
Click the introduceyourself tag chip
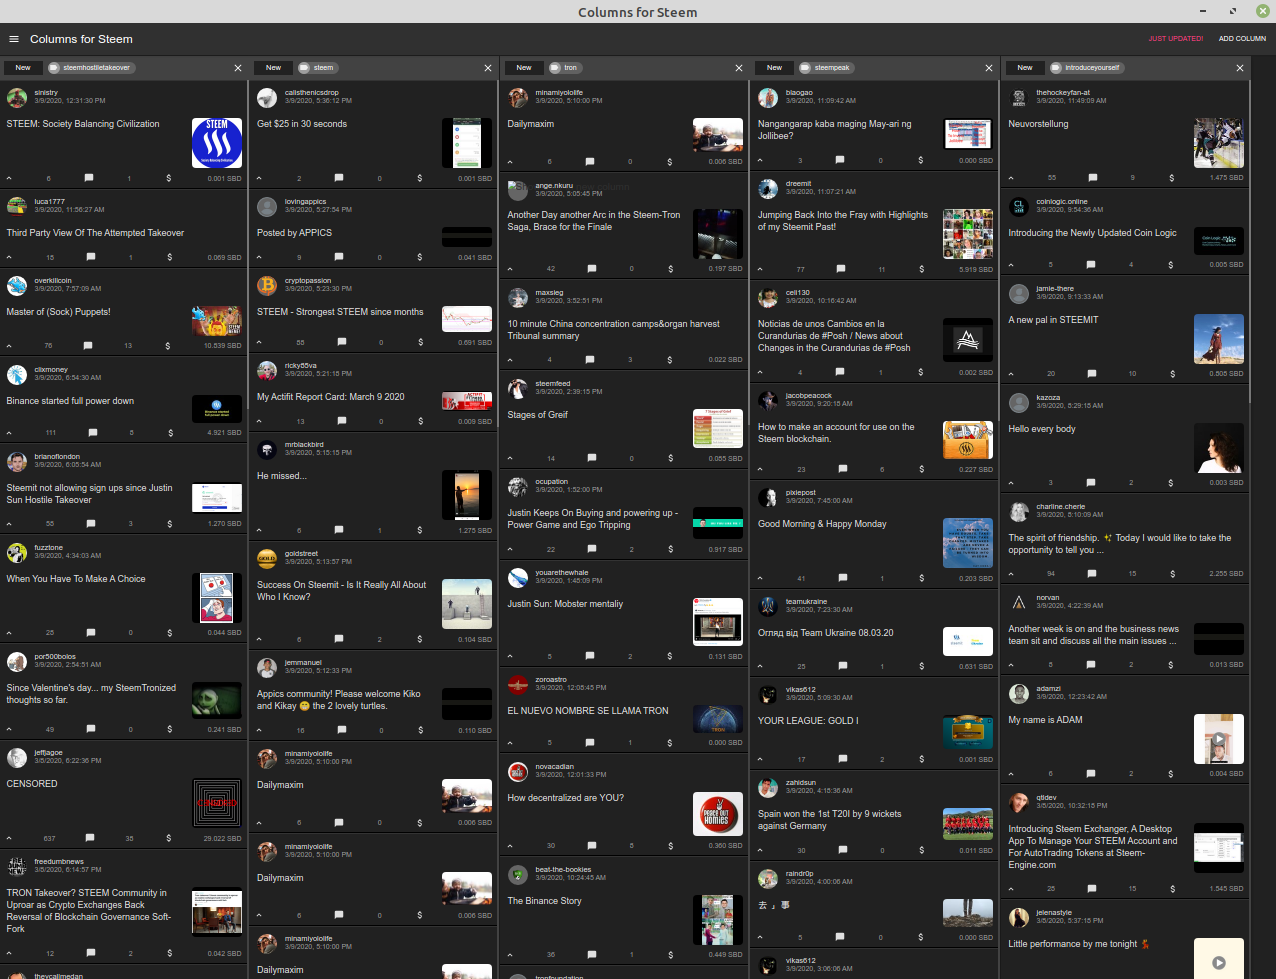[x=1086, y=68]
